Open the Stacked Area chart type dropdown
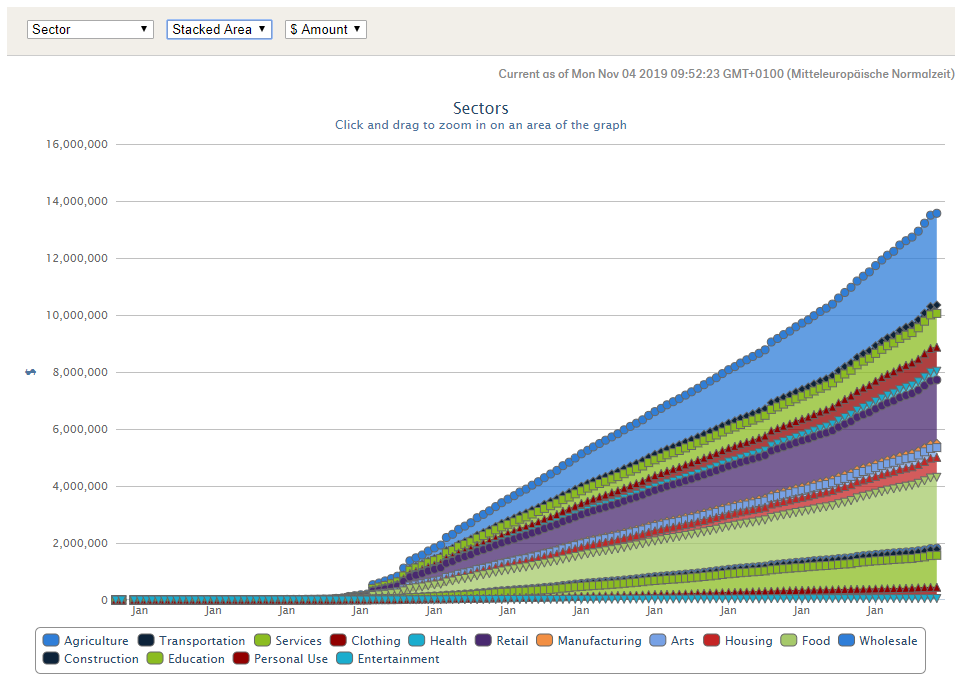 [219, 30]
